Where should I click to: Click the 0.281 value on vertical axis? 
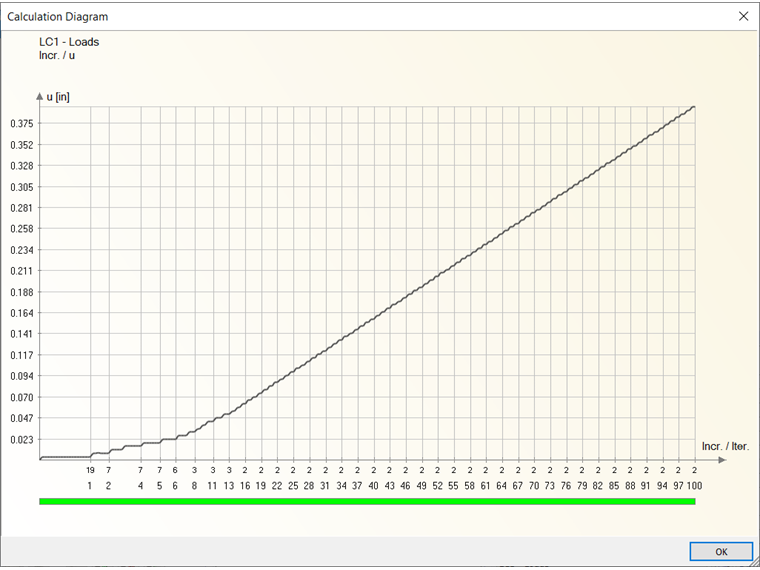pyautogui.click(x=21, y=208)
